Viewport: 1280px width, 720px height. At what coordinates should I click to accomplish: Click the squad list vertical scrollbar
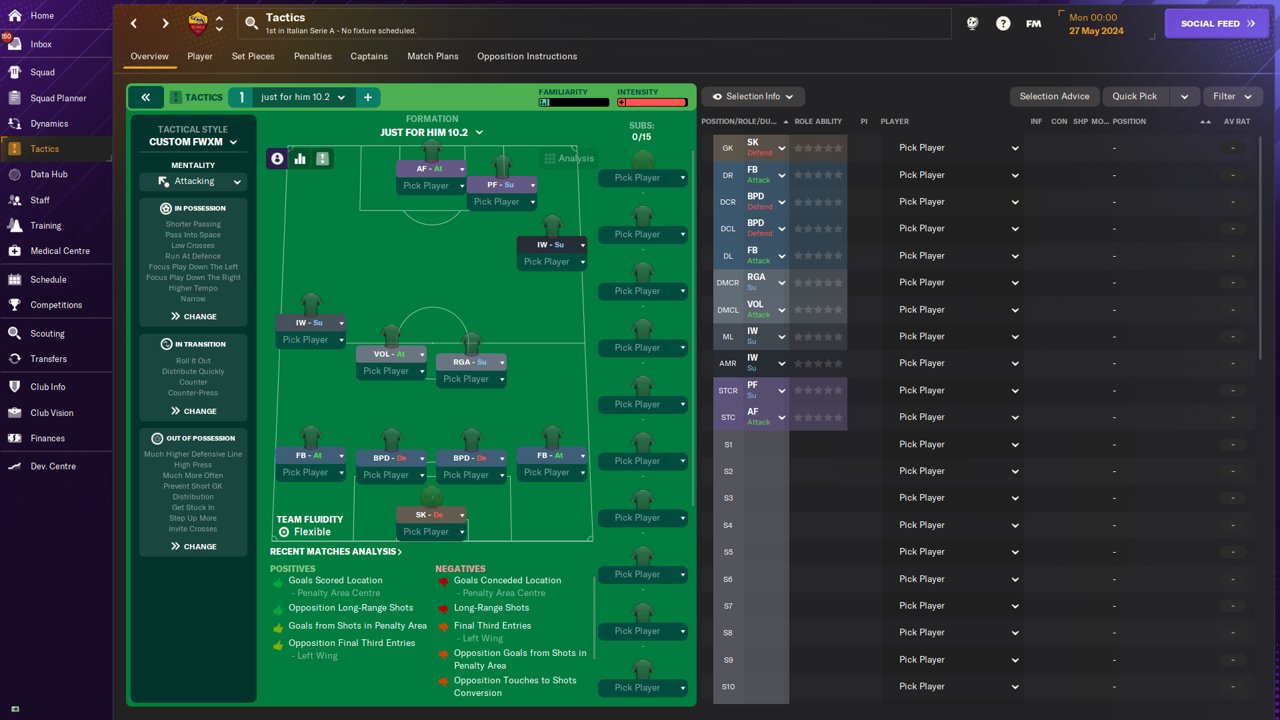1260,248
